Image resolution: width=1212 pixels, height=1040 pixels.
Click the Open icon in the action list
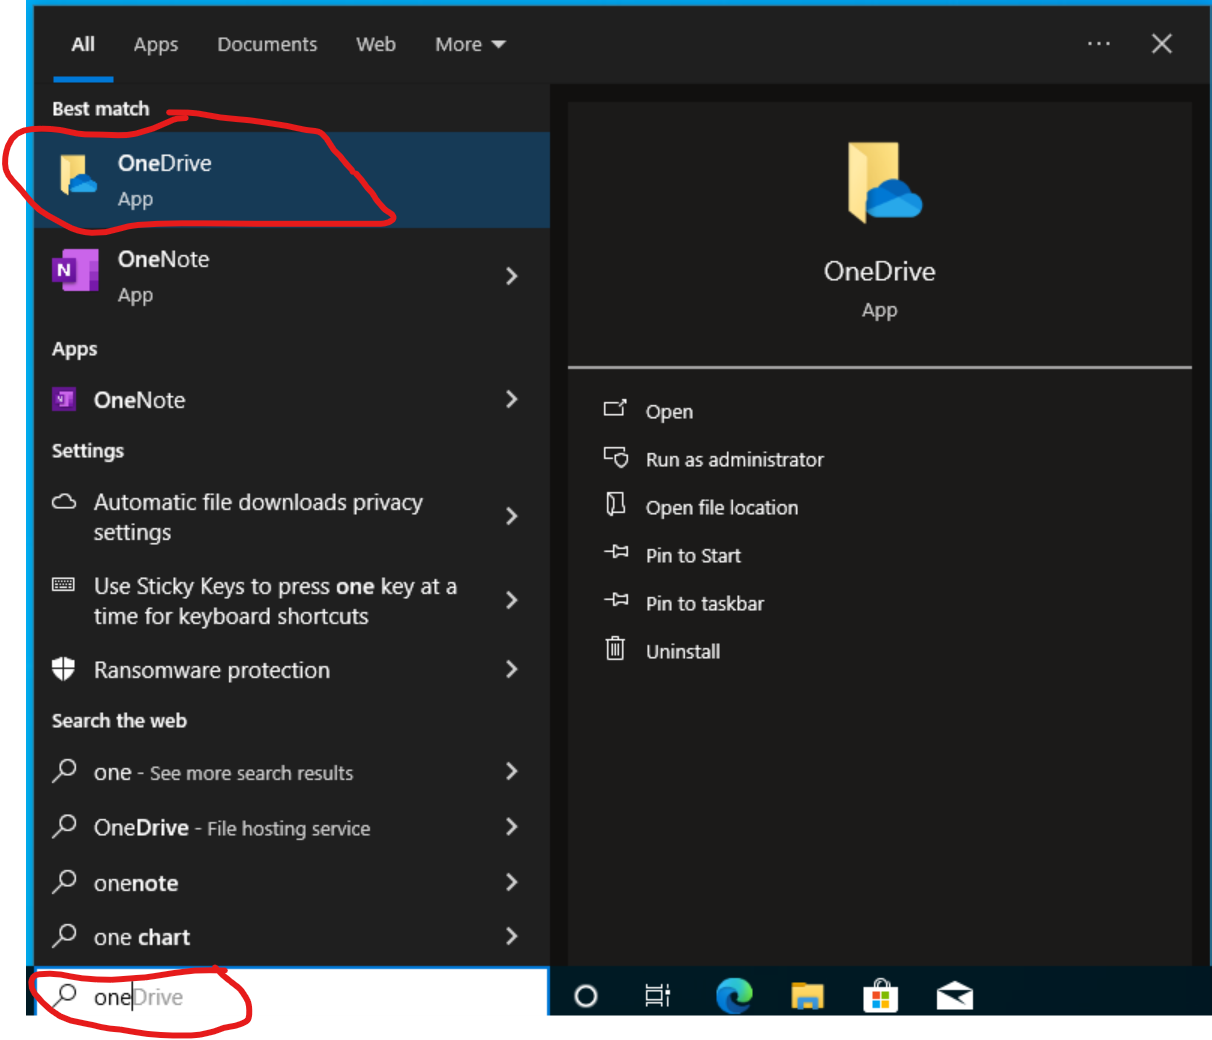pos(615,408)
